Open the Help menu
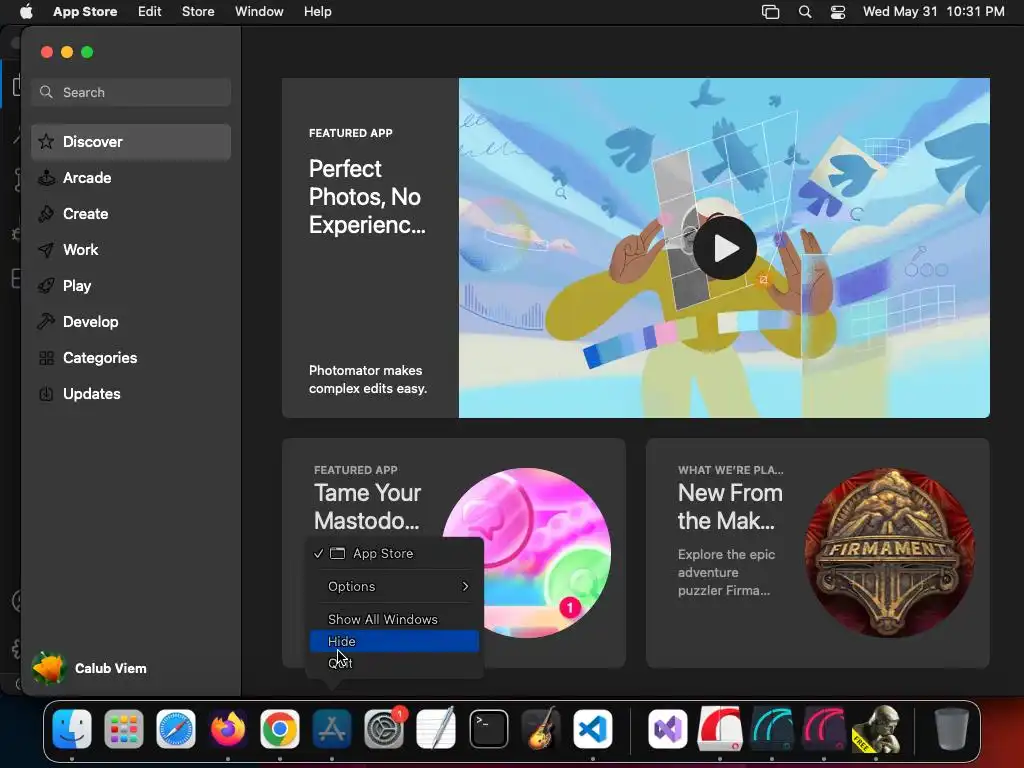1024x768 pixels. [x=317, y=12]
